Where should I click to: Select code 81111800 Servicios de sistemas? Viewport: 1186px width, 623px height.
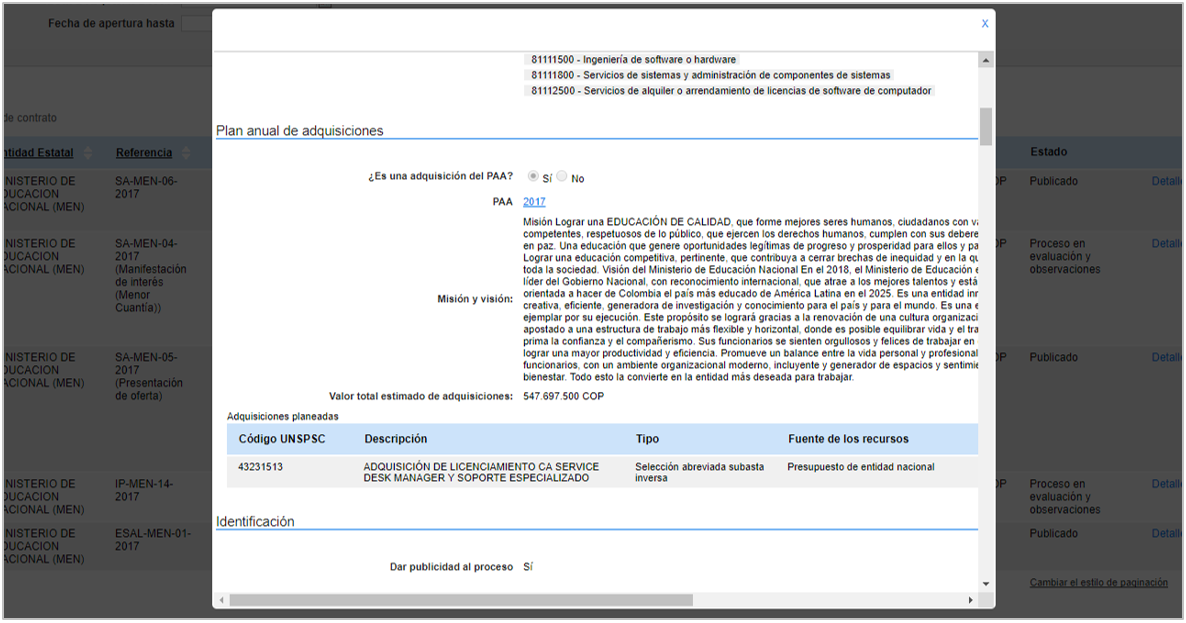pos(710,76)
